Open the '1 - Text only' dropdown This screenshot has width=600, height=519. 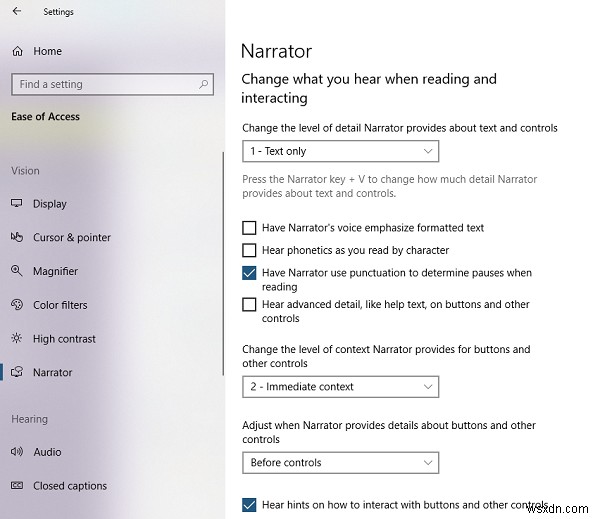pyautogui.click(x=341, y=151)
